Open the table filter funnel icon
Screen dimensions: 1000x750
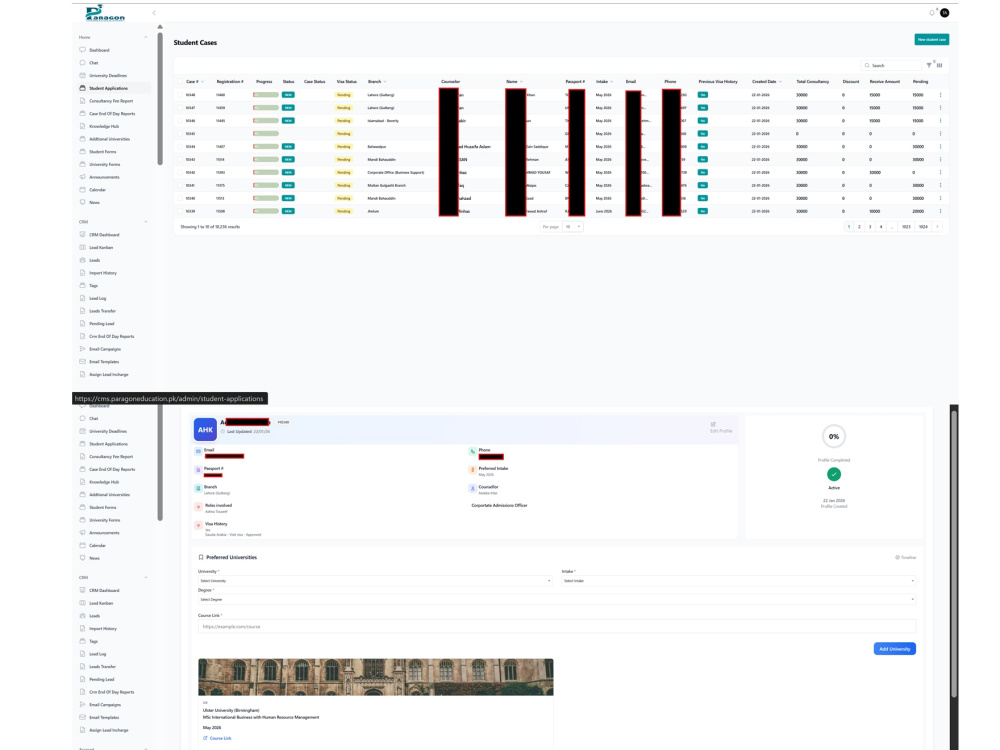click(x=929, y=65)
